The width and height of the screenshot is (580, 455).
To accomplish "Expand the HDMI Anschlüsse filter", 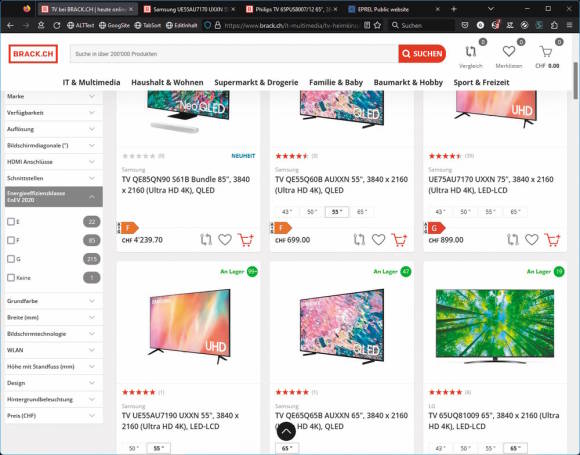I will point(54,162).
